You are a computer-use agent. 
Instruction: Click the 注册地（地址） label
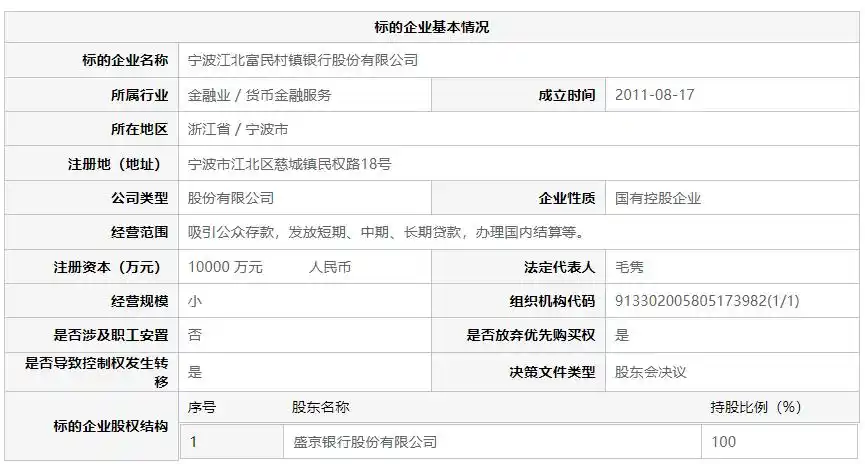click(114, 164)
